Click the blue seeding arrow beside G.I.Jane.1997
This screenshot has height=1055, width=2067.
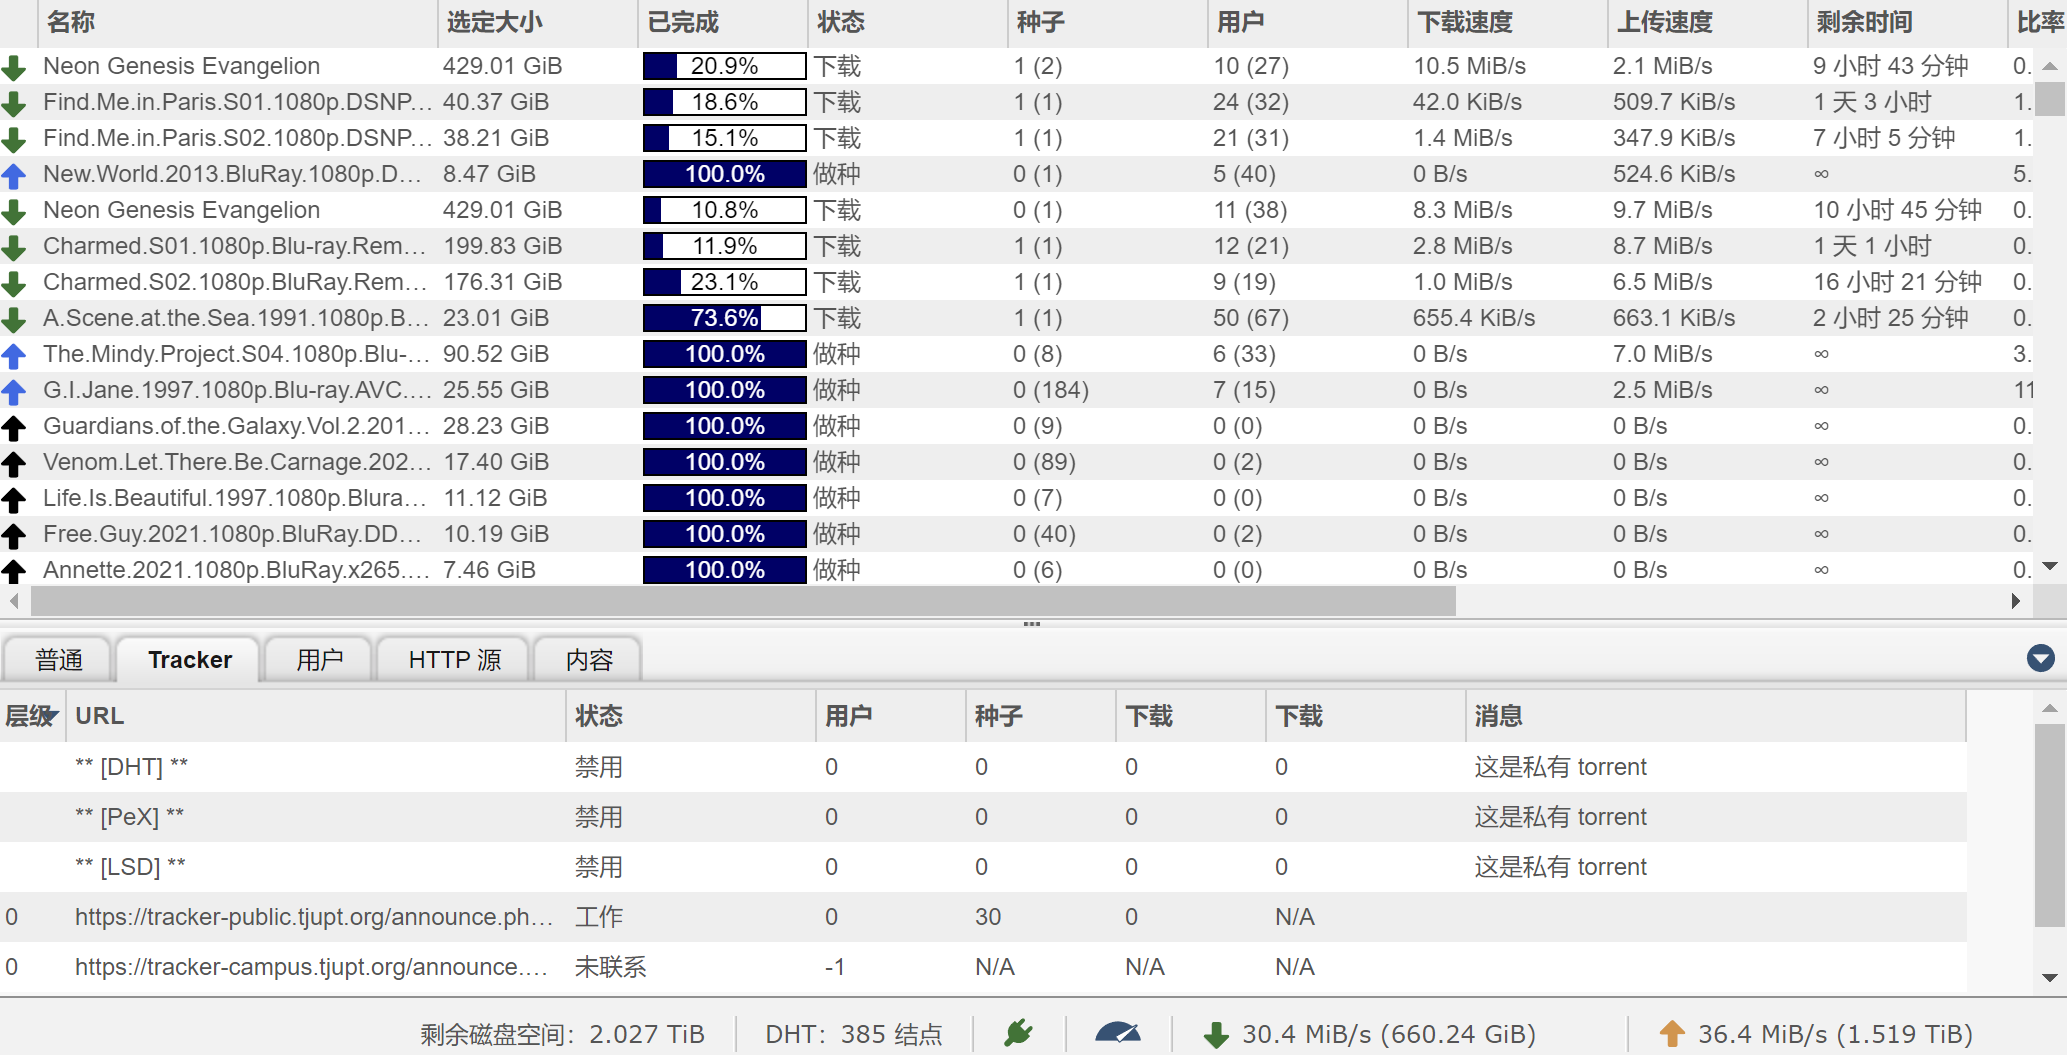click(14, 390)
